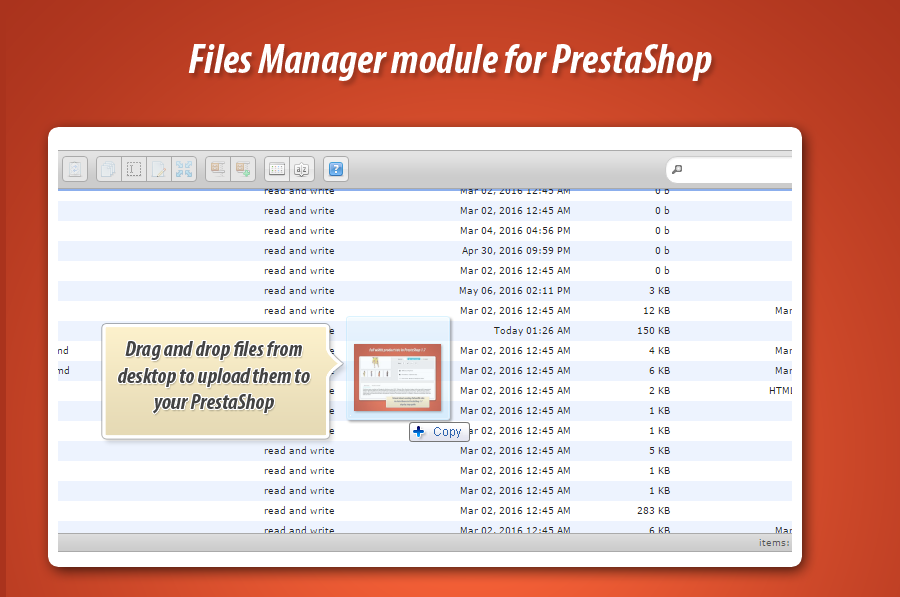Image resolution: width=900 pixels, height=597 pixels.
Task: Click the edit file pencil icon
Action: point(158,169)
